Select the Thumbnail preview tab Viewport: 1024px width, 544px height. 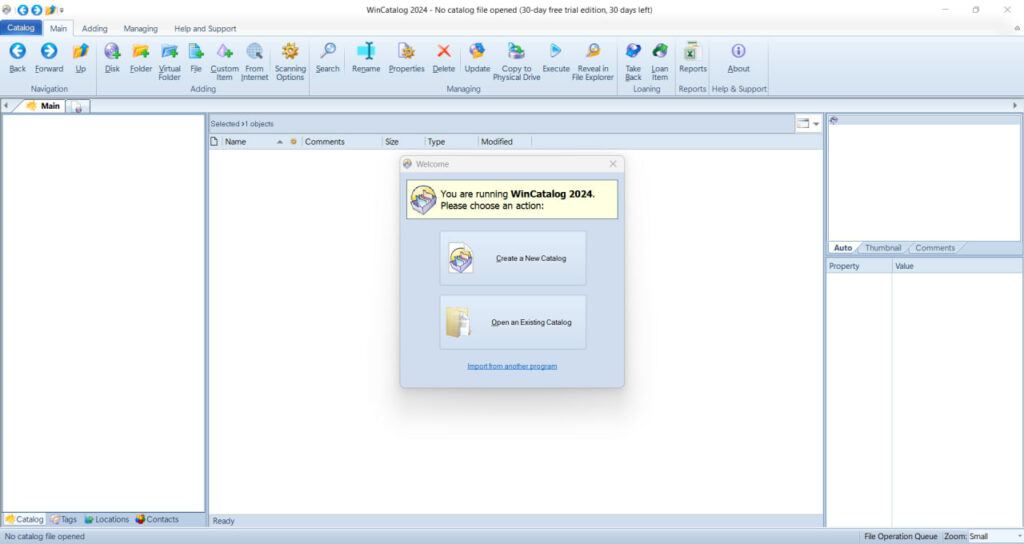[x=883, y=248]
